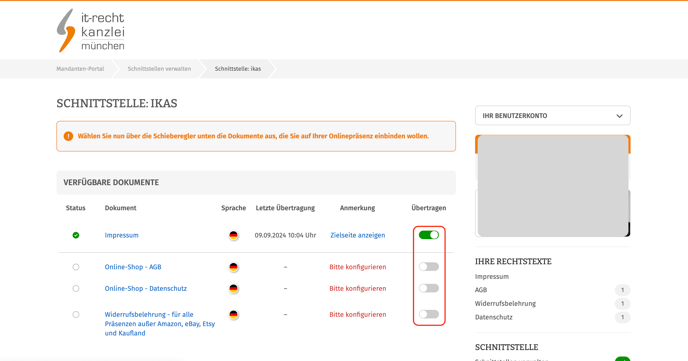
Task: Click the green status checkmark for Impressum
Action: (76, 235)
